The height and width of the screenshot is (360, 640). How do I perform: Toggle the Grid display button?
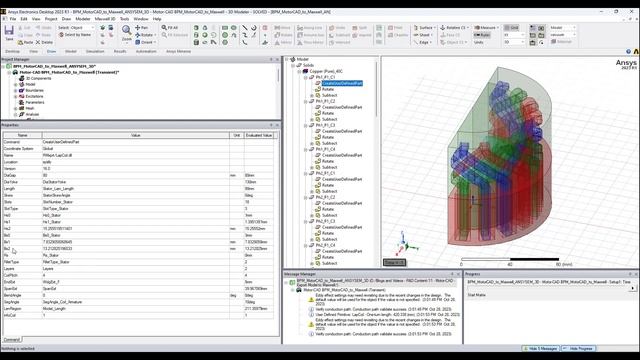point(511,27)
